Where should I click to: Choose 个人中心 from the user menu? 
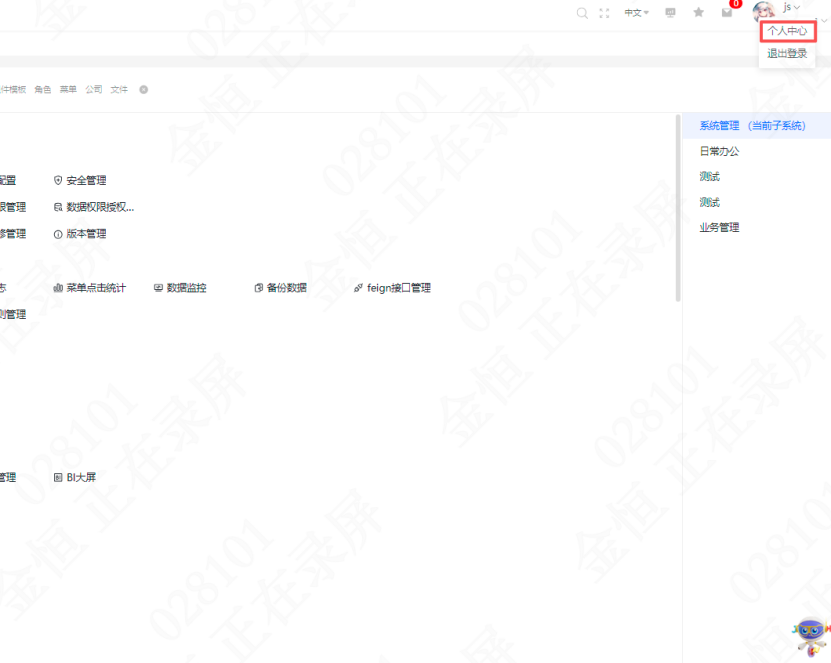(788, 31)
